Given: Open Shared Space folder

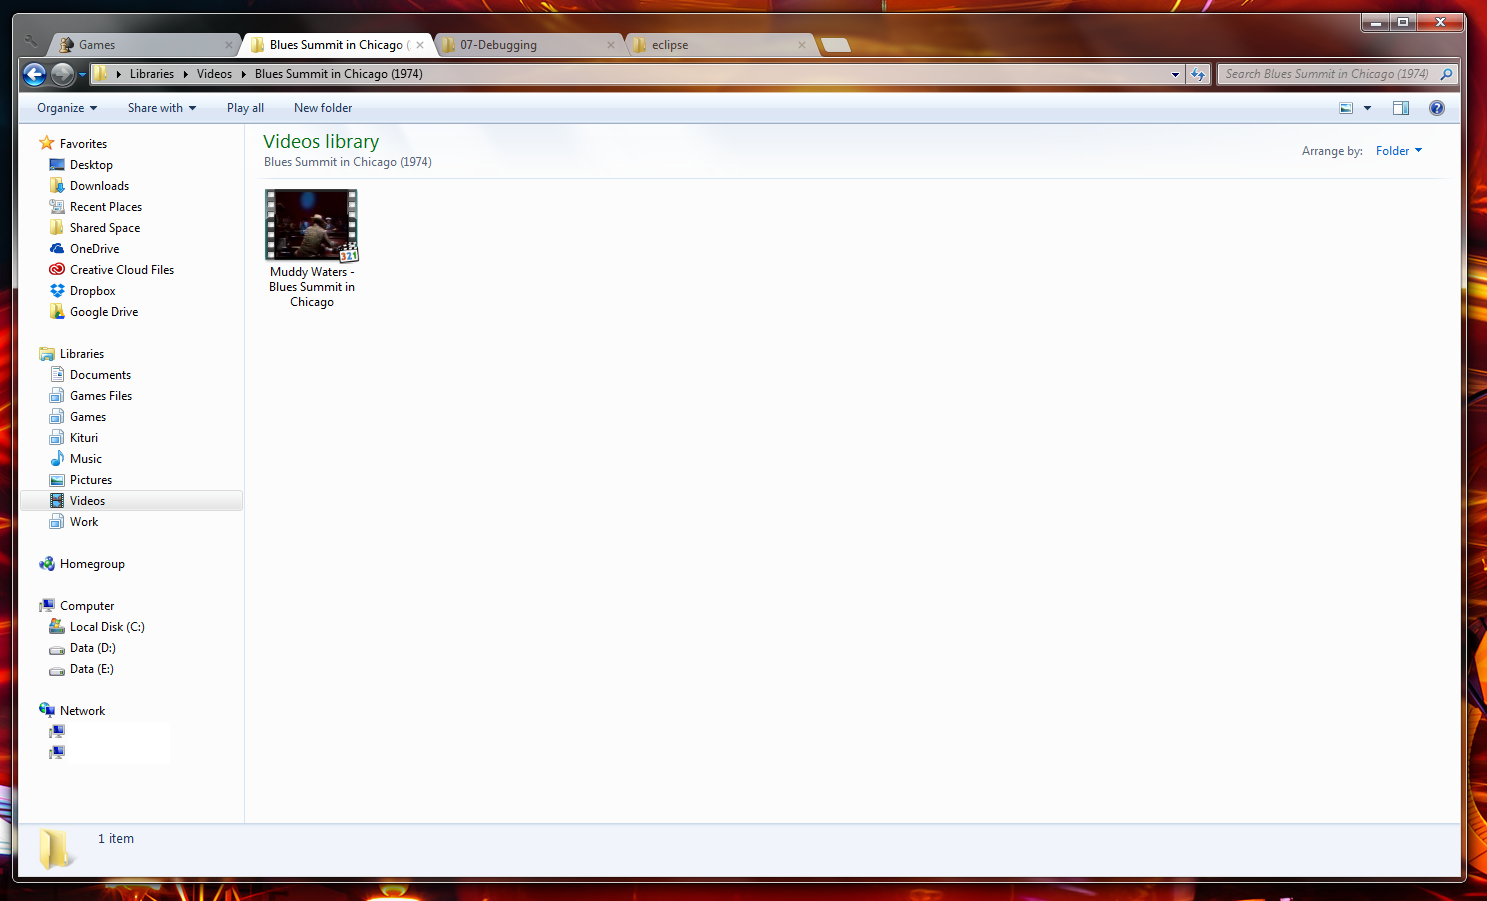Looking at the screenshot, I should (x=105, y=228).
